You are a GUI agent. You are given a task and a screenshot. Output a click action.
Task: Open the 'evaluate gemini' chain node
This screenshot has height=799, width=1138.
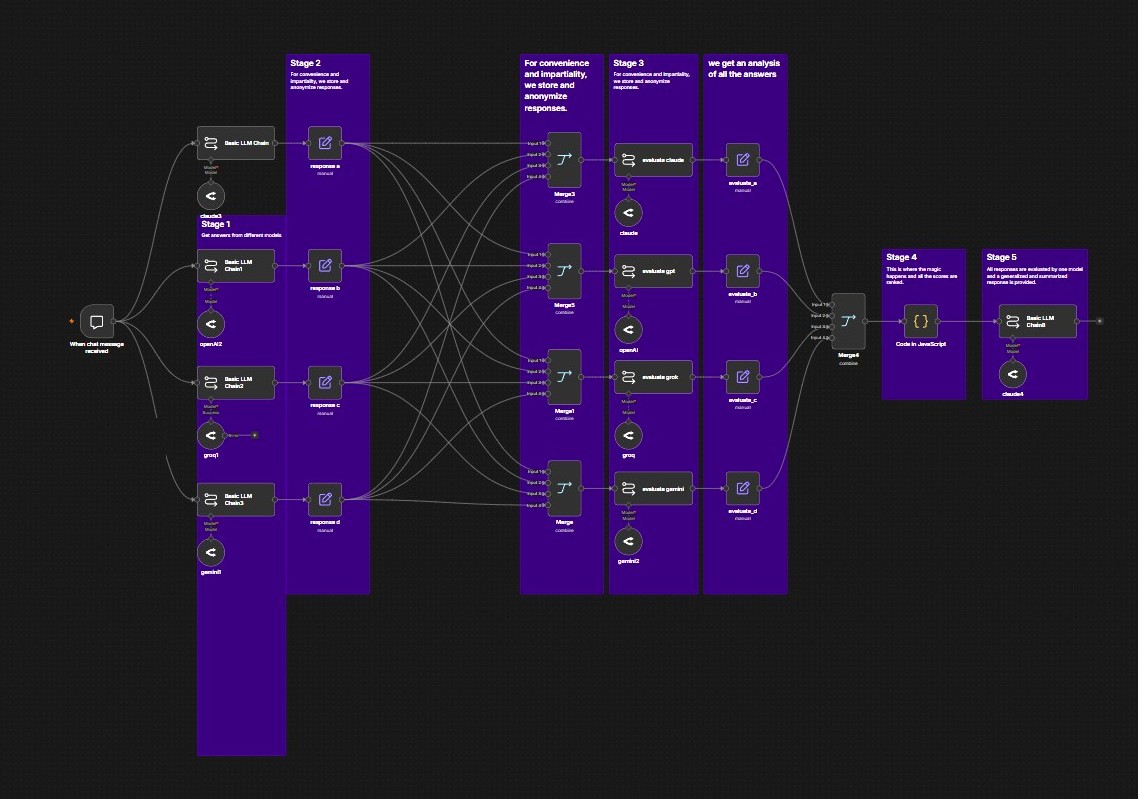653,488
